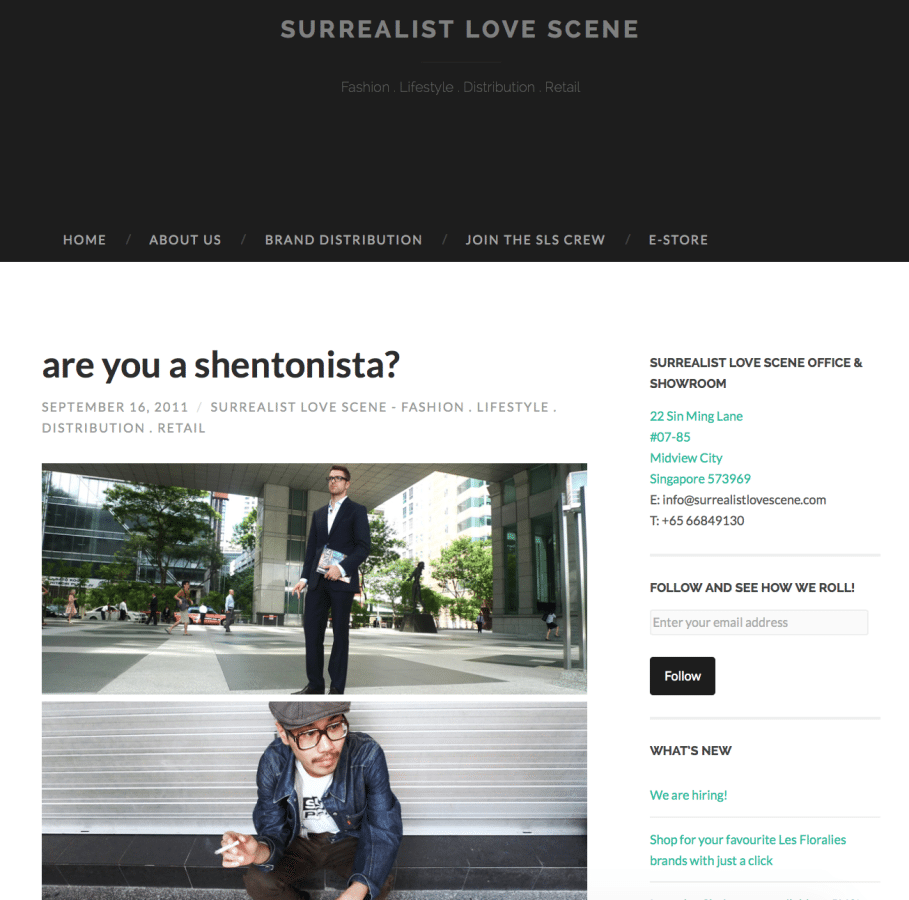Click the email address subscription field

click(x=758, y=622)
